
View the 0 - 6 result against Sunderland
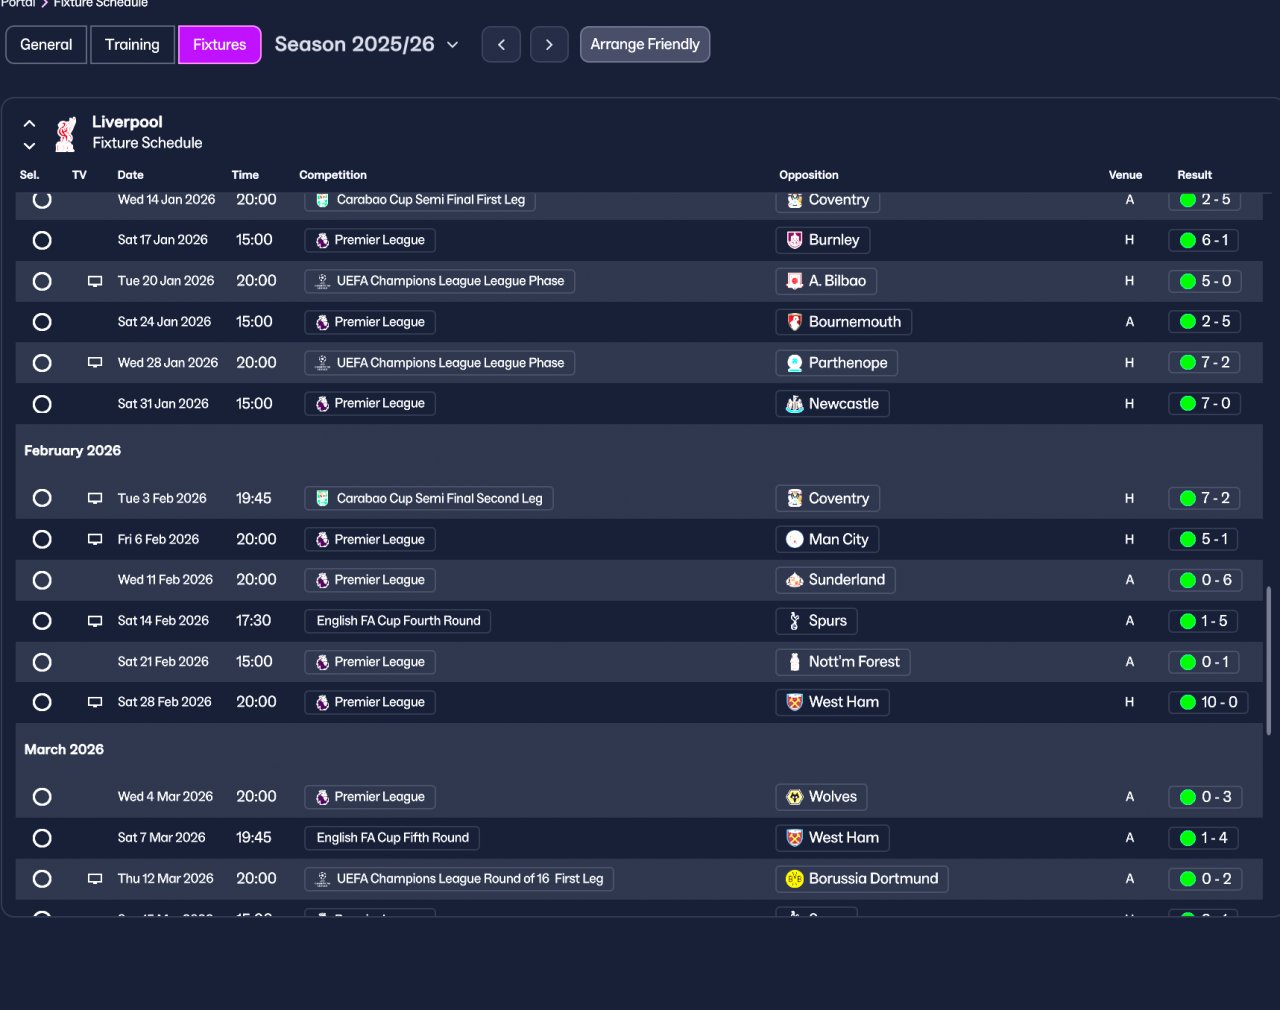tap(1204, 580)
